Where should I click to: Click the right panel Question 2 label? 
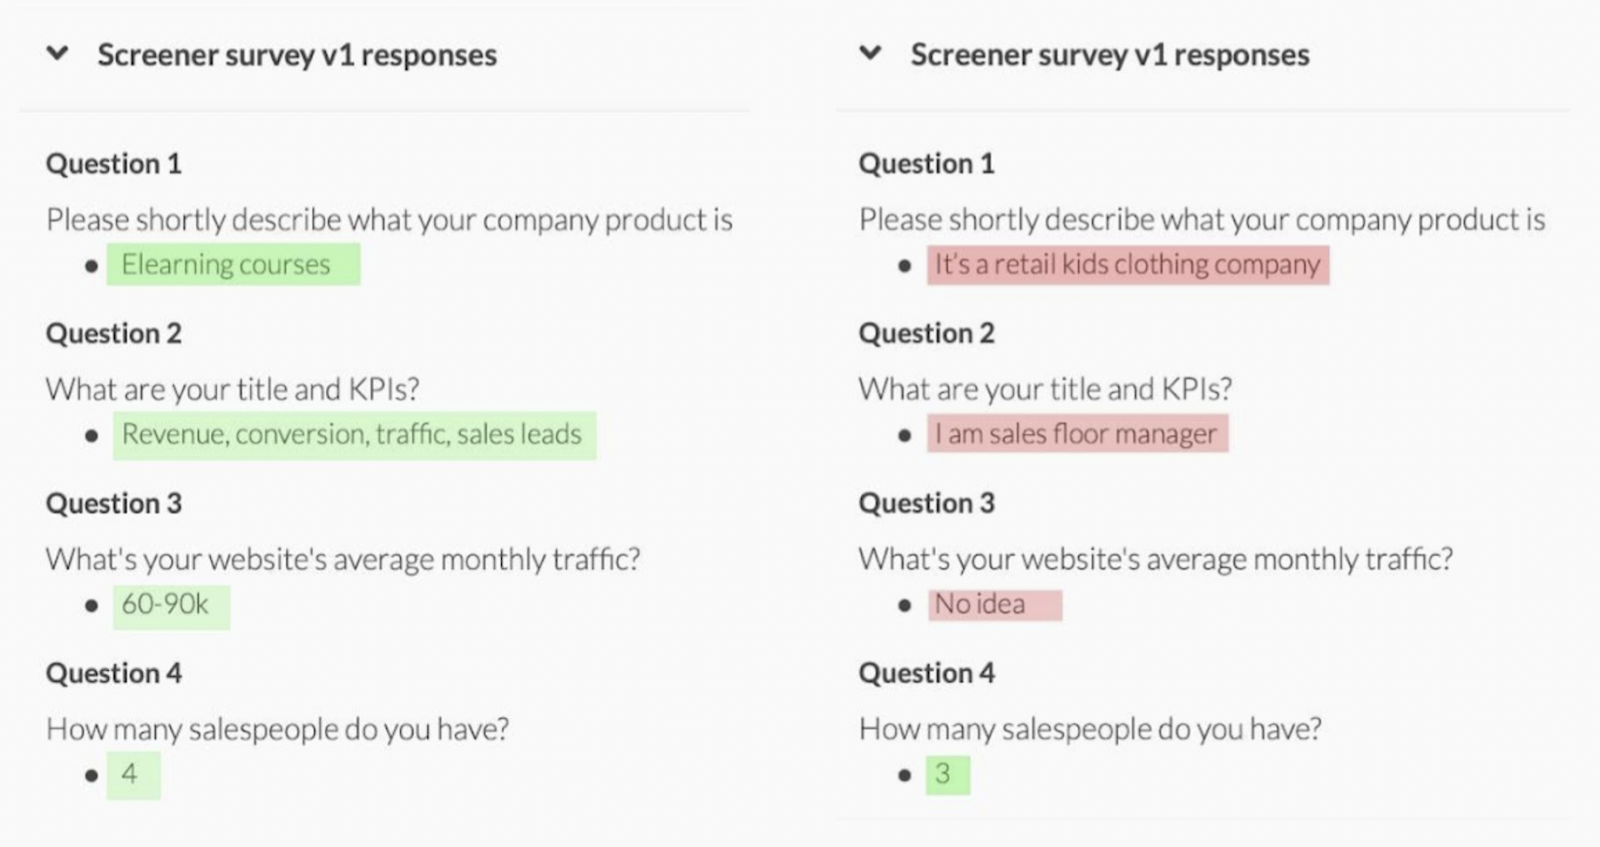tap(927, 333)
